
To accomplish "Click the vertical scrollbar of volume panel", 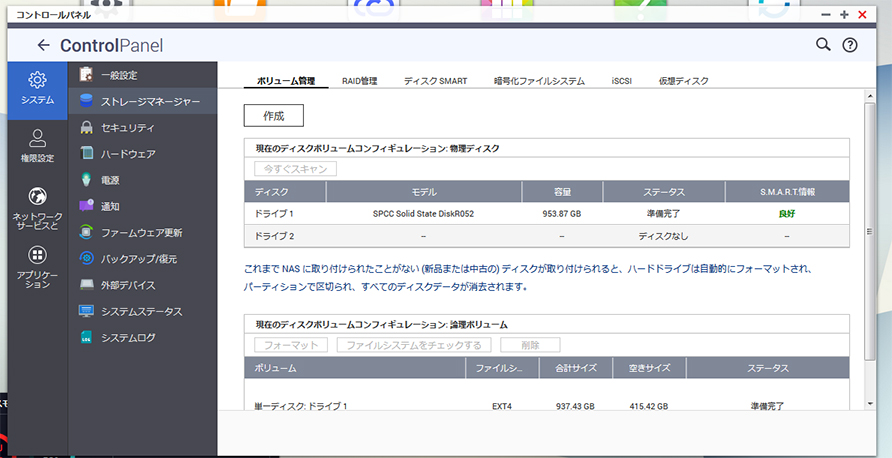I will pos(869,250).
